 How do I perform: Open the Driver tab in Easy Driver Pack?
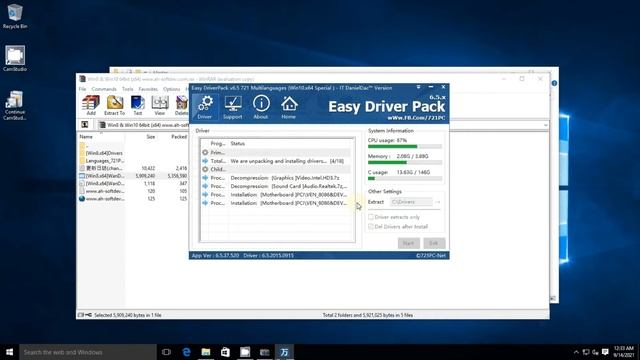[x=204, y=107]
